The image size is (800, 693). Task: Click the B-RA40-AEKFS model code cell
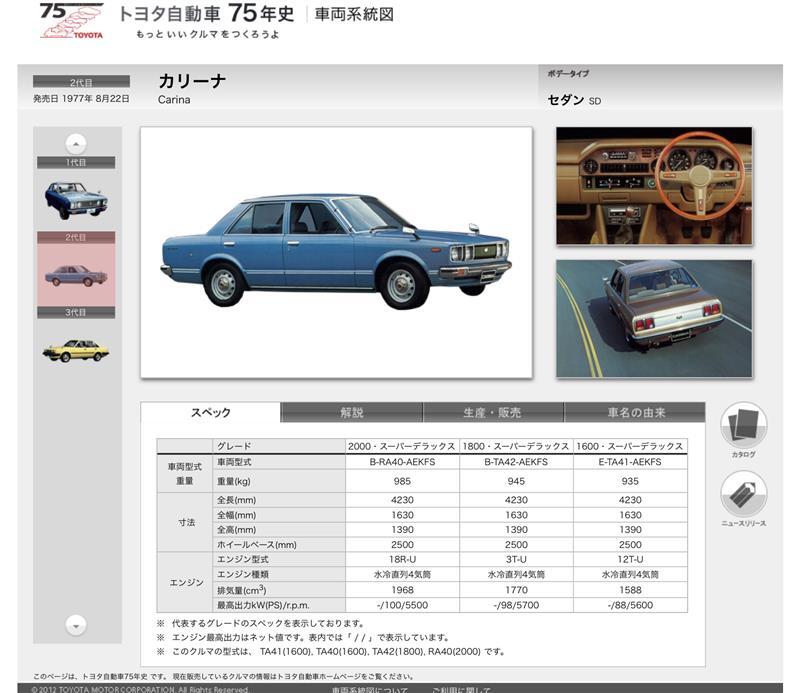402,462
